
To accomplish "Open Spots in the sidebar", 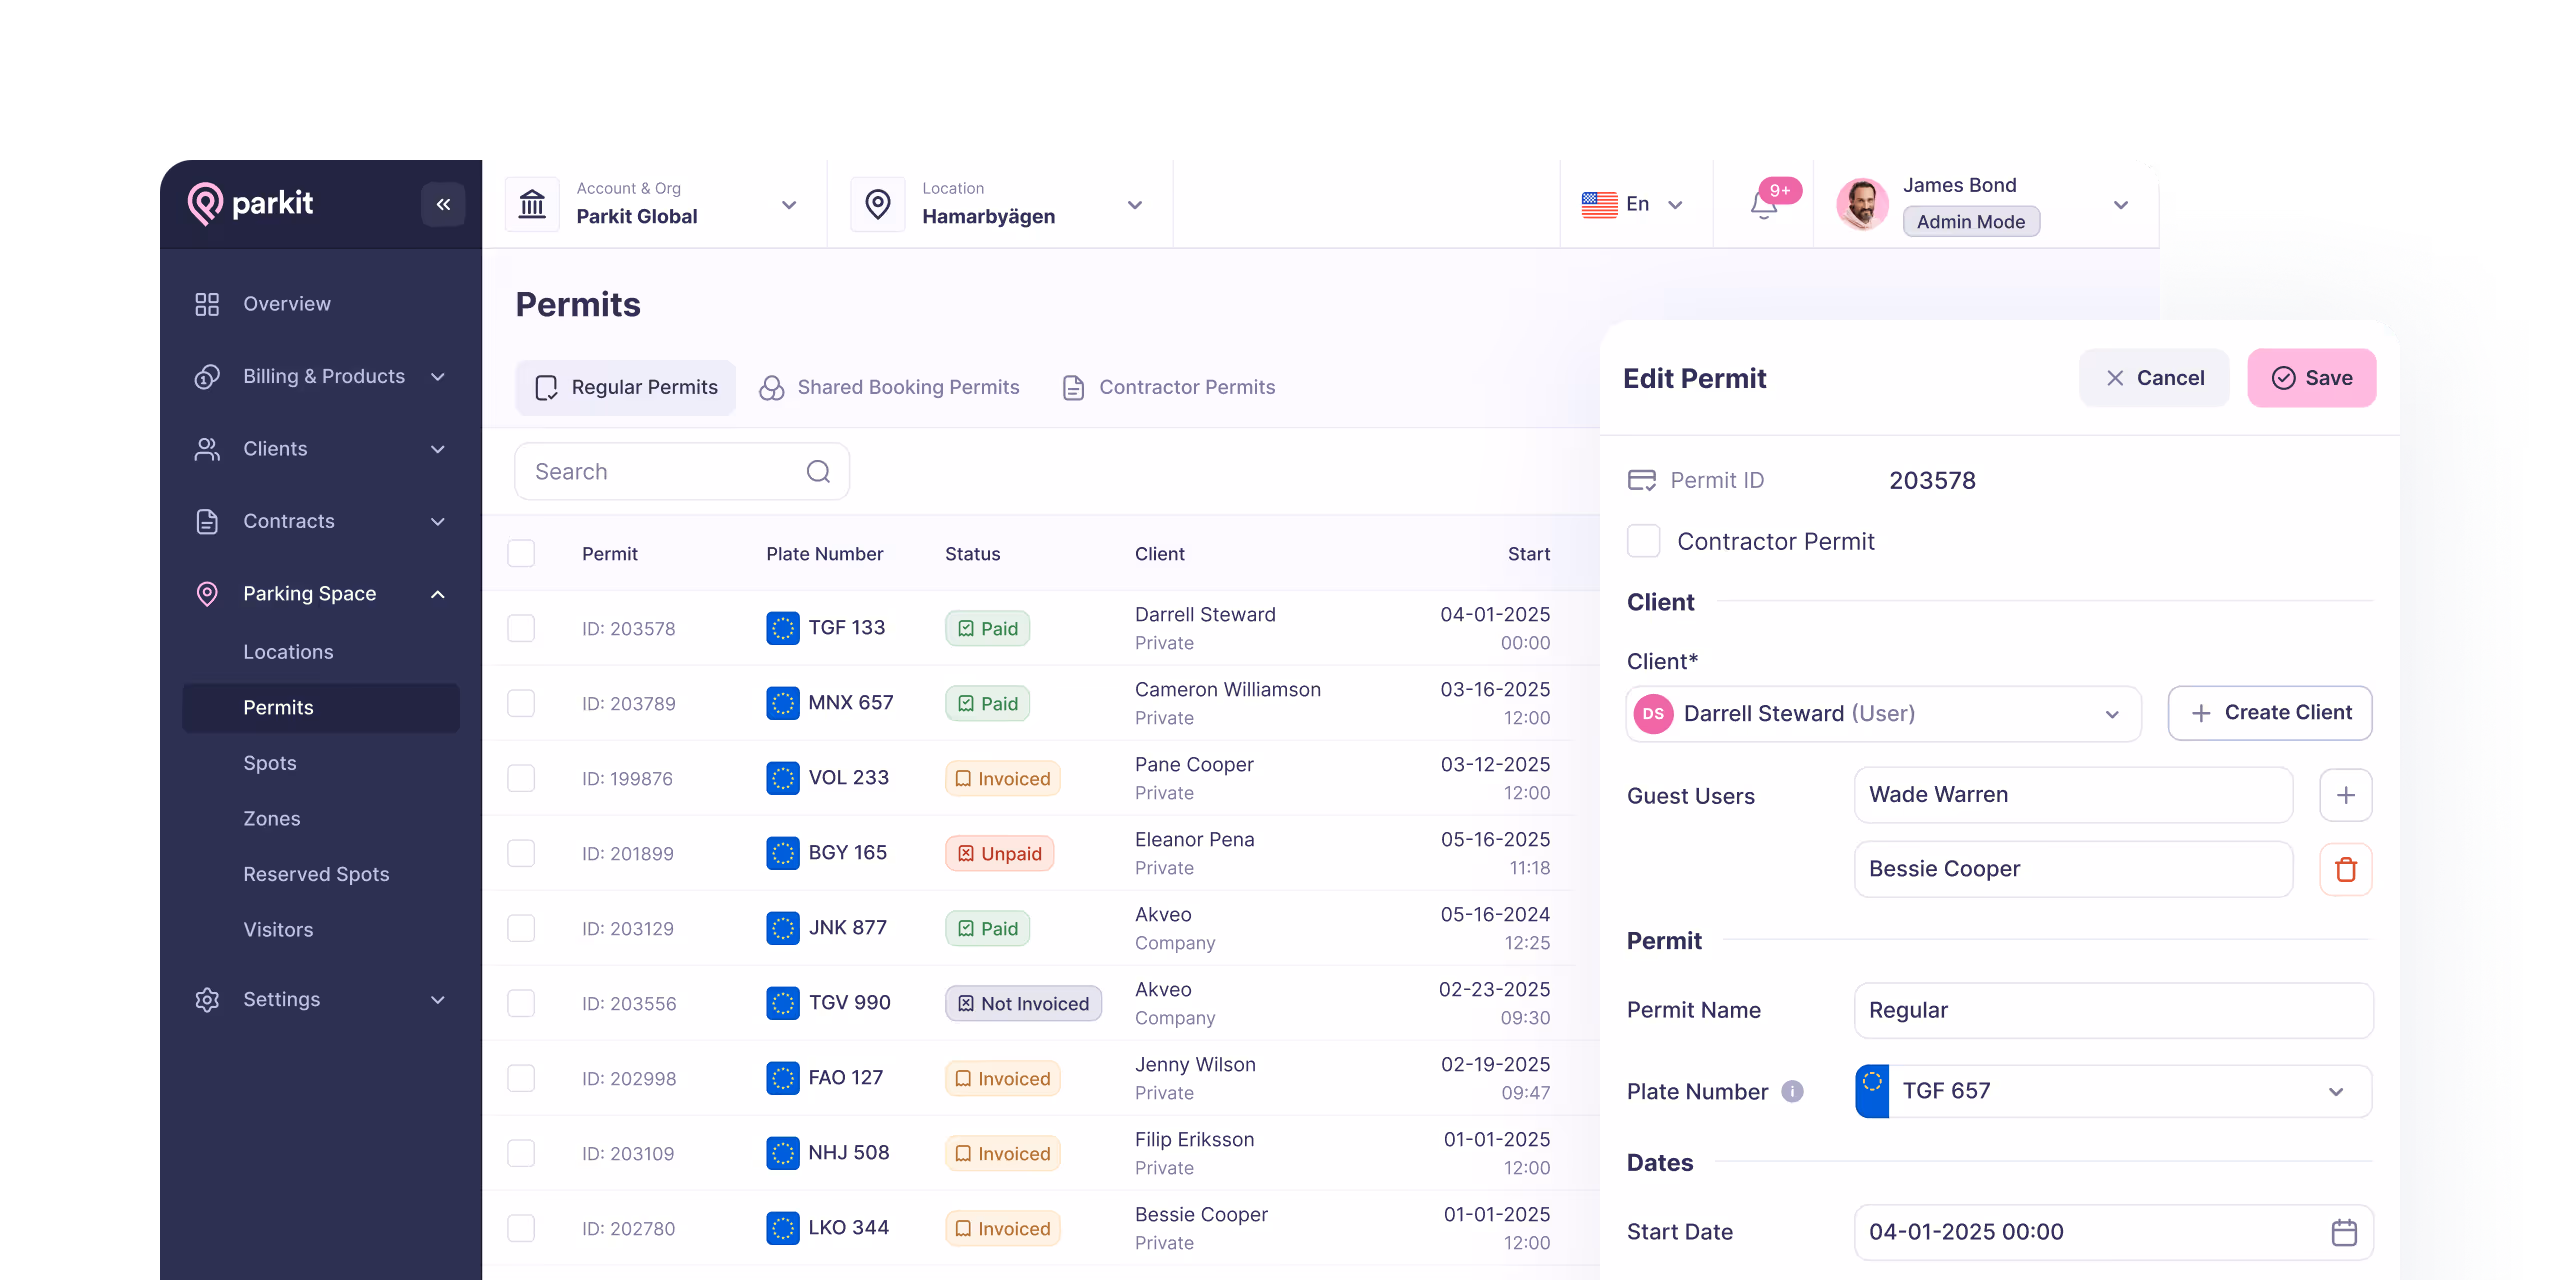I will pyautogui.click(x=270, y=763).
